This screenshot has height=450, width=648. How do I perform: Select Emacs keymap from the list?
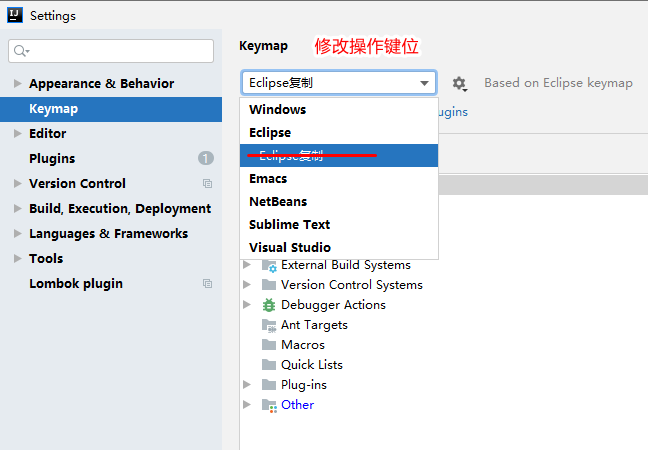coord(339,179)
